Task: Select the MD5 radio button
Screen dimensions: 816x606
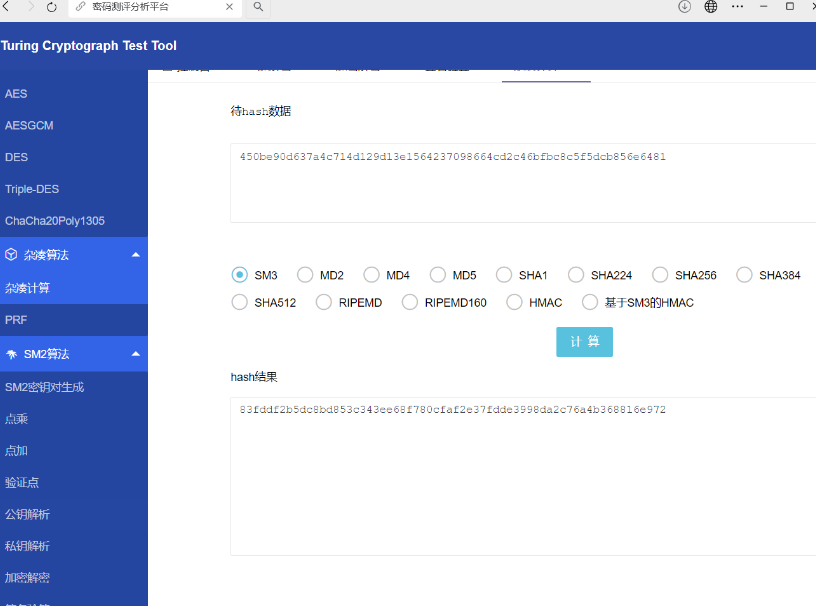Action: point(438,275)
